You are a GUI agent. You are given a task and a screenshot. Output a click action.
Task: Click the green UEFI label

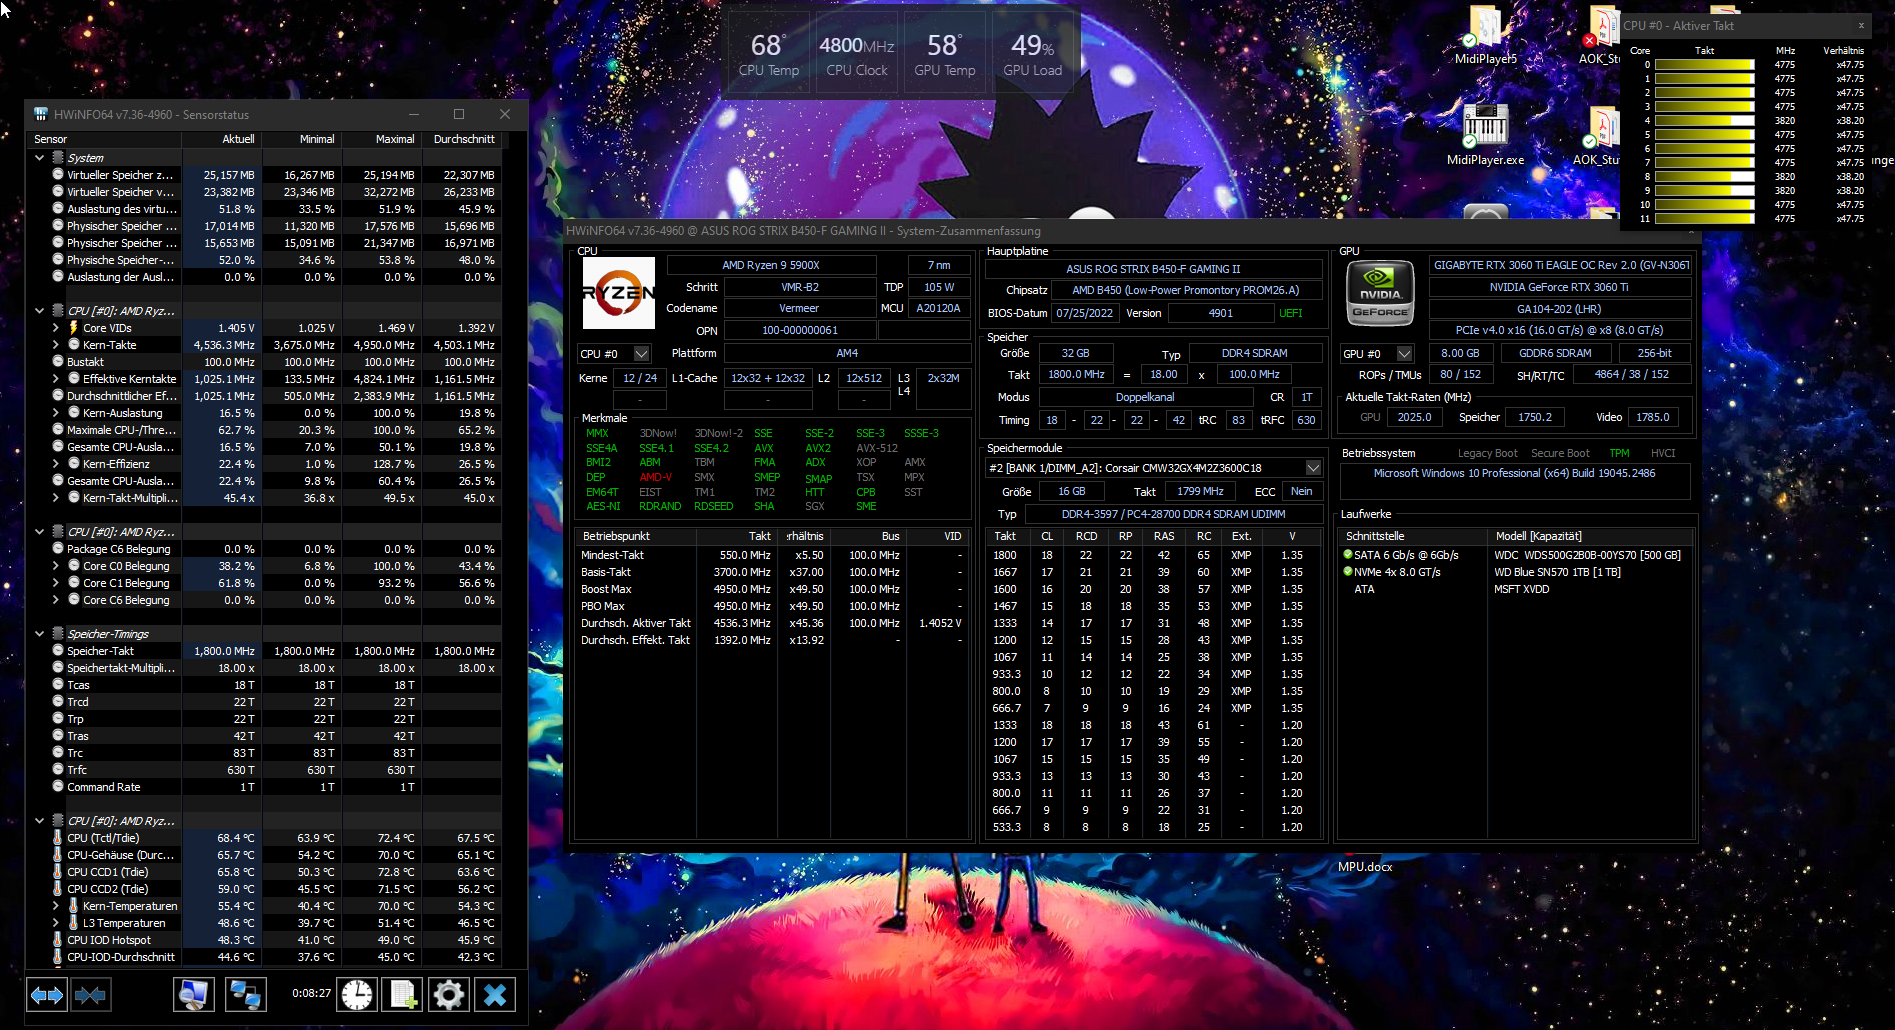(1291, 313)
